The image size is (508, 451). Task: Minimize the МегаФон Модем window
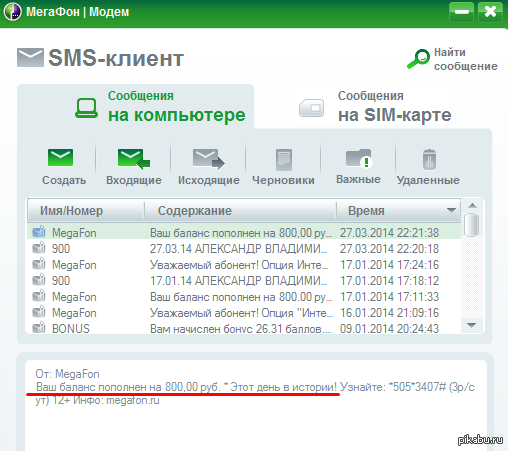point(461,12)
